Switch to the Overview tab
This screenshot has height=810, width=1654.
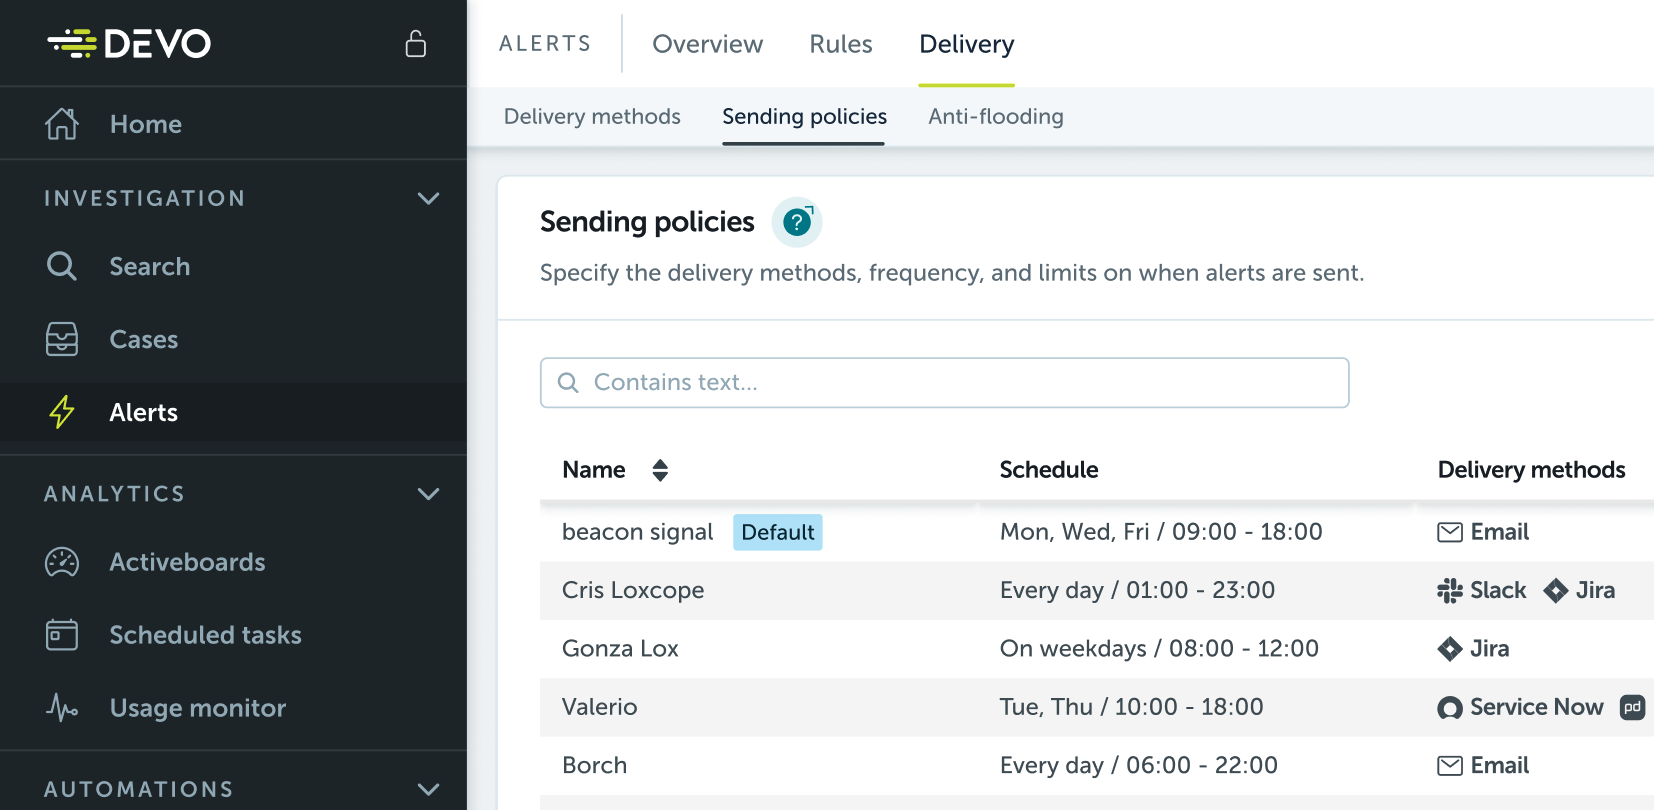[707, 44]
